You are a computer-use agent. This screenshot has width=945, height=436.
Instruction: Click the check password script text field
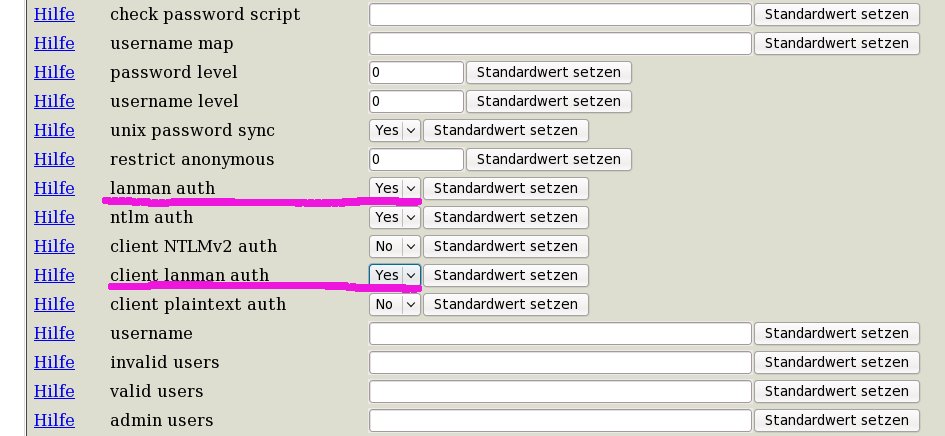point(560,15)
